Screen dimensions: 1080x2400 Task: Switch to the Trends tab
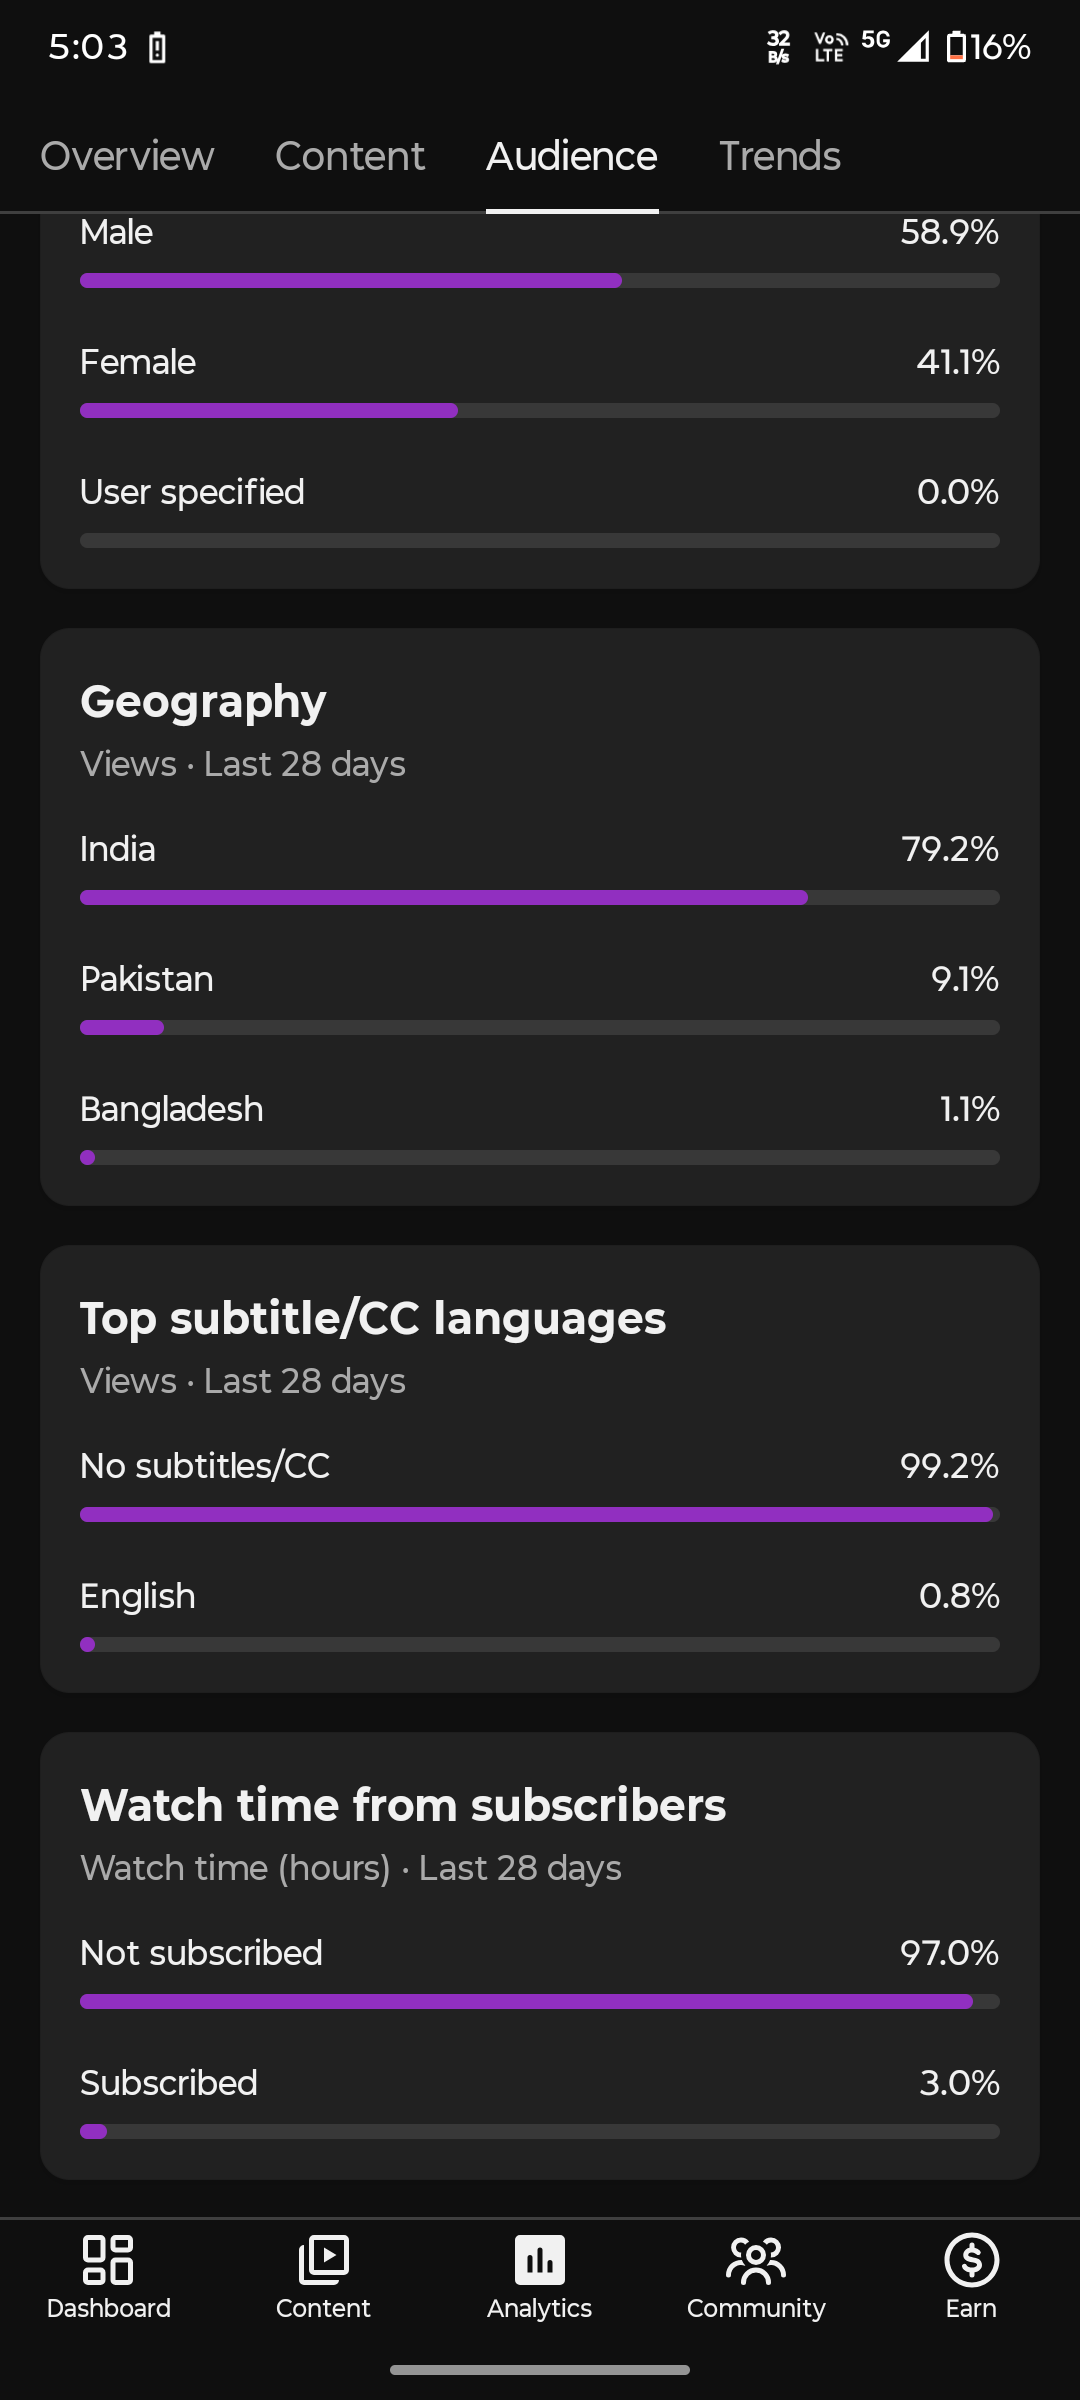tap(780, 156)
